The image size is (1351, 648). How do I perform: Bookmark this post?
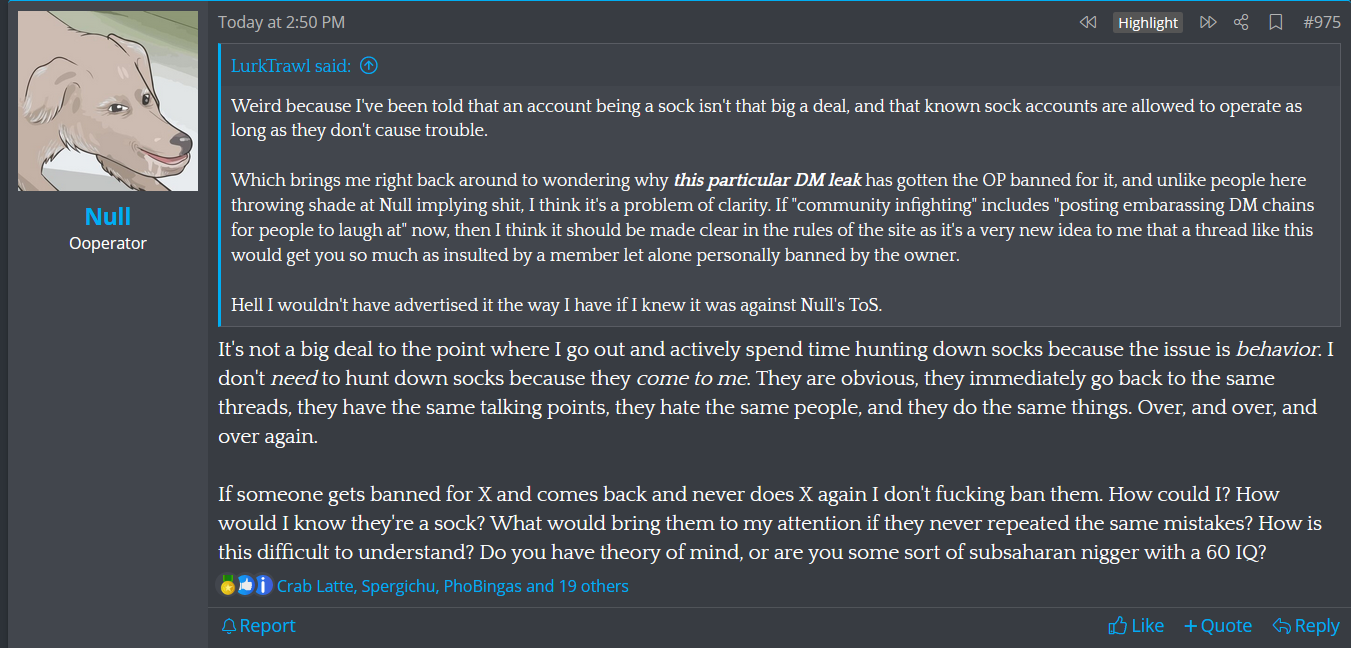1276,22
